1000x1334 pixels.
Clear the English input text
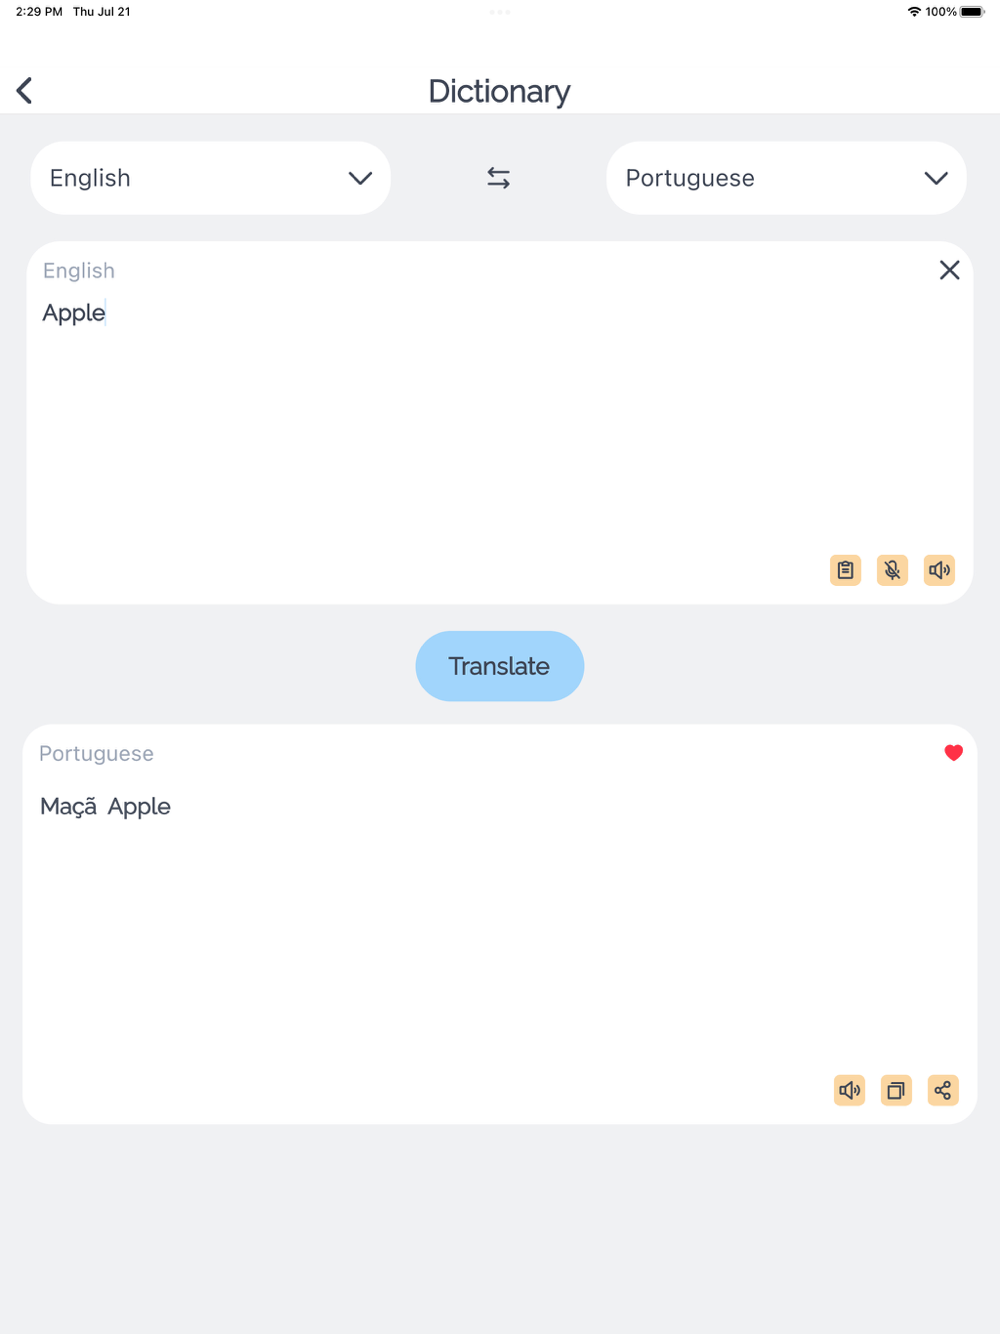tap(949, 270)
